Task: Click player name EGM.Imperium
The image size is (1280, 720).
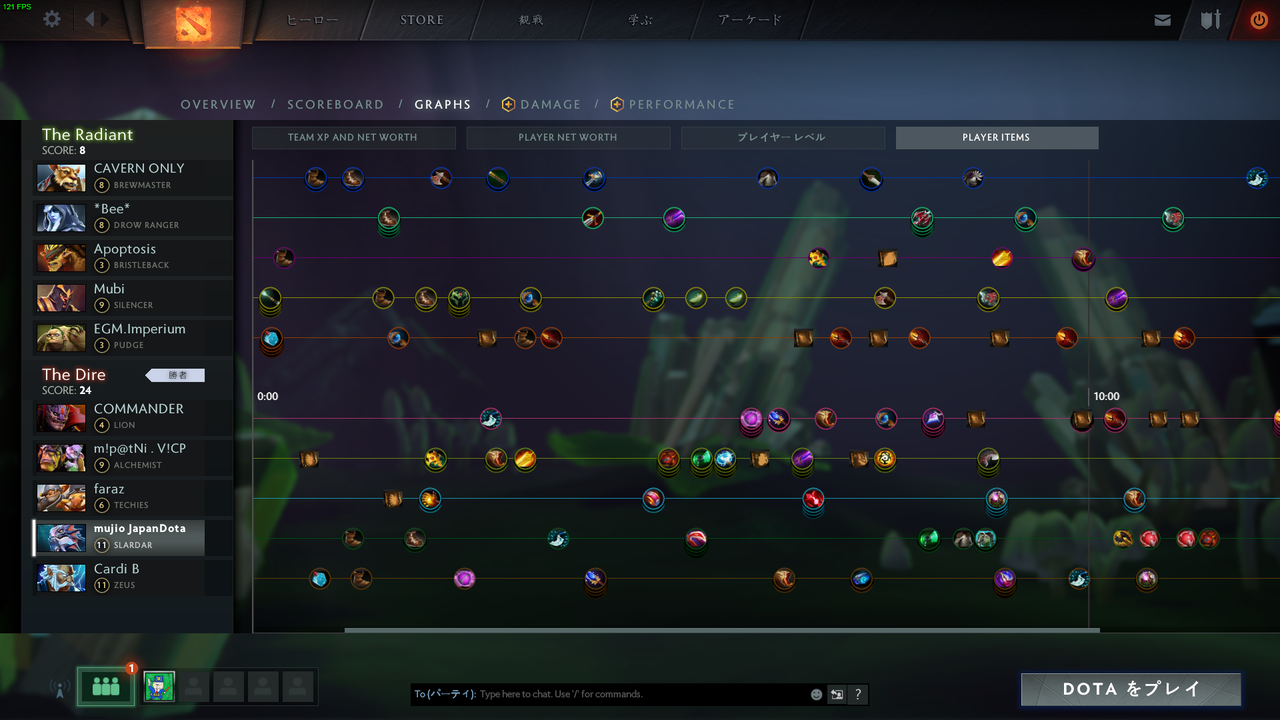Action: coord(140,329)
